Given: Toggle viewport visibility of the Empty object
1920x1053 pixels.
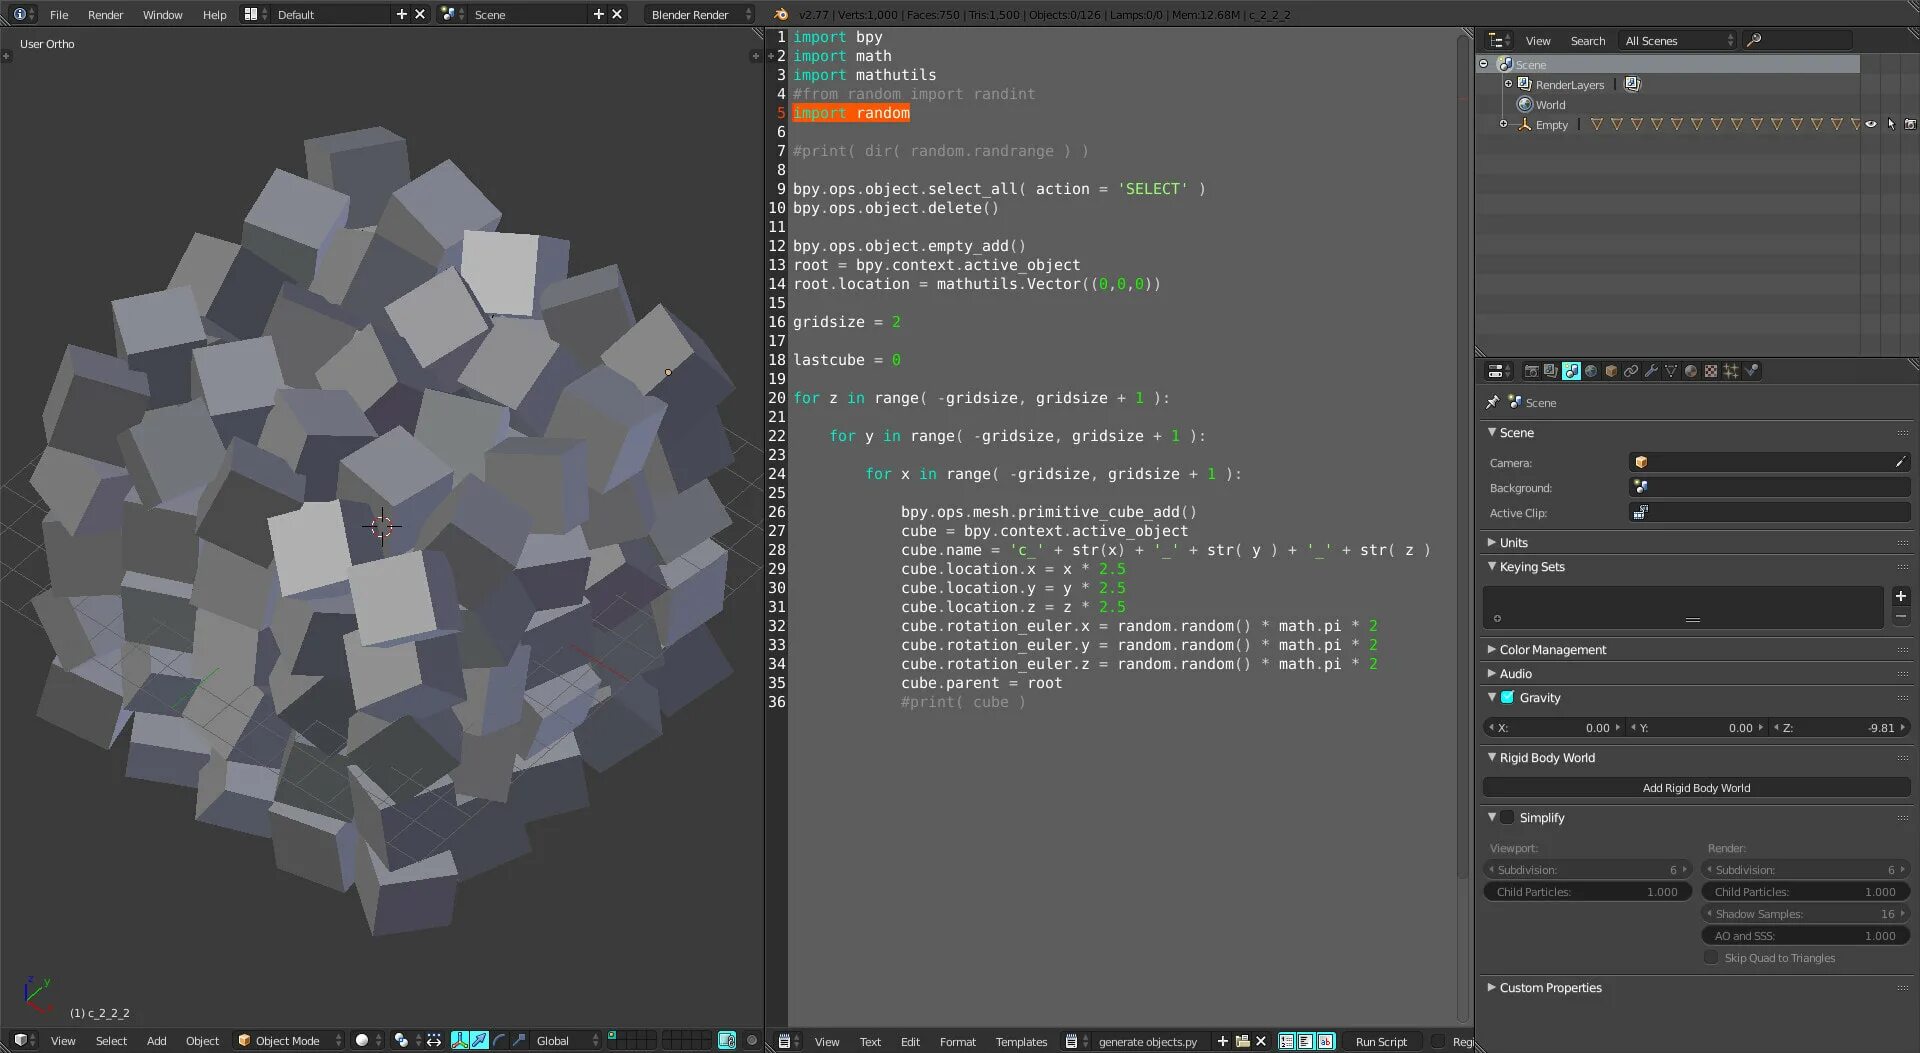Looking at the screenshot, I should pyautogui.click(x=1872, y=124).
